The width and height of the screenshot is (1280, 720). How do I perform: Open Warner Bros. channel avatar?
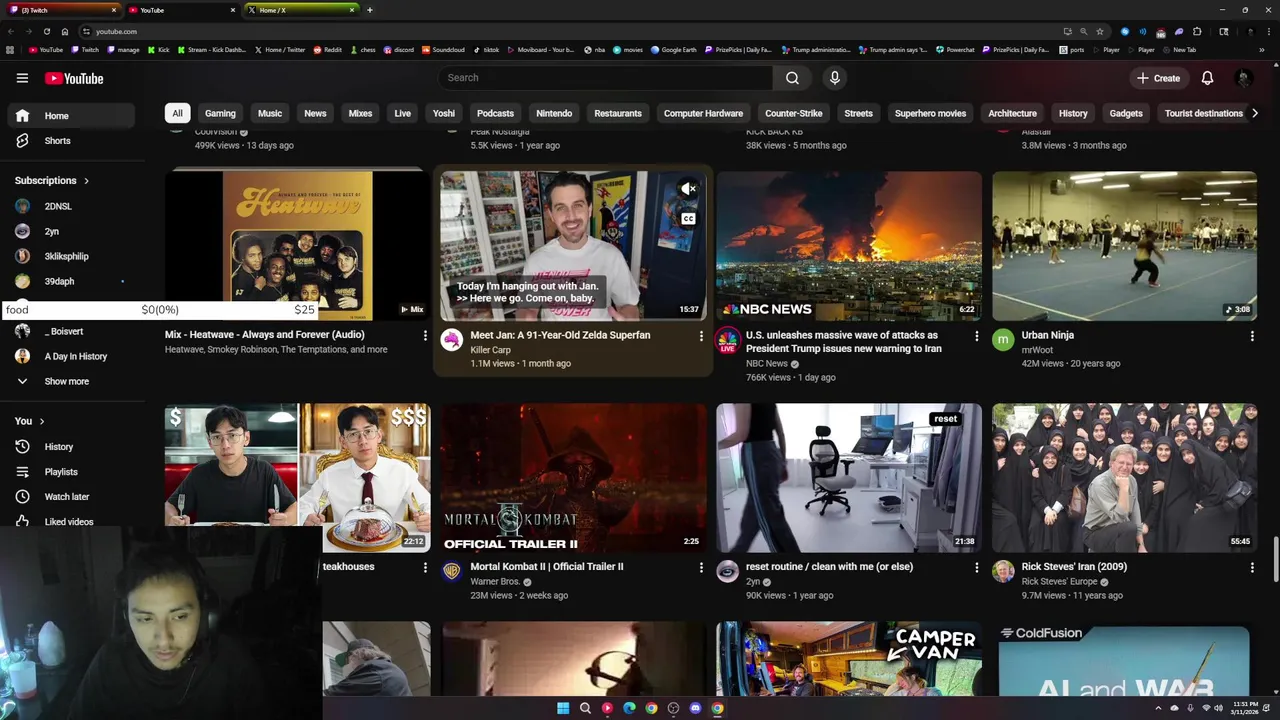tap(452, 571)
